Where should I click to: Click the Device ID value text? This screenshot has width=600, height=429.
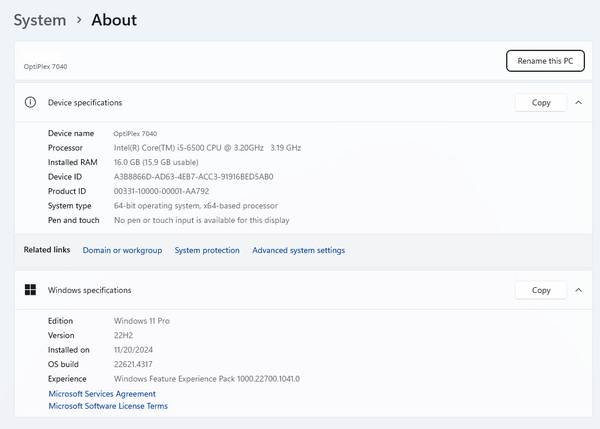(x=193, y=176)
